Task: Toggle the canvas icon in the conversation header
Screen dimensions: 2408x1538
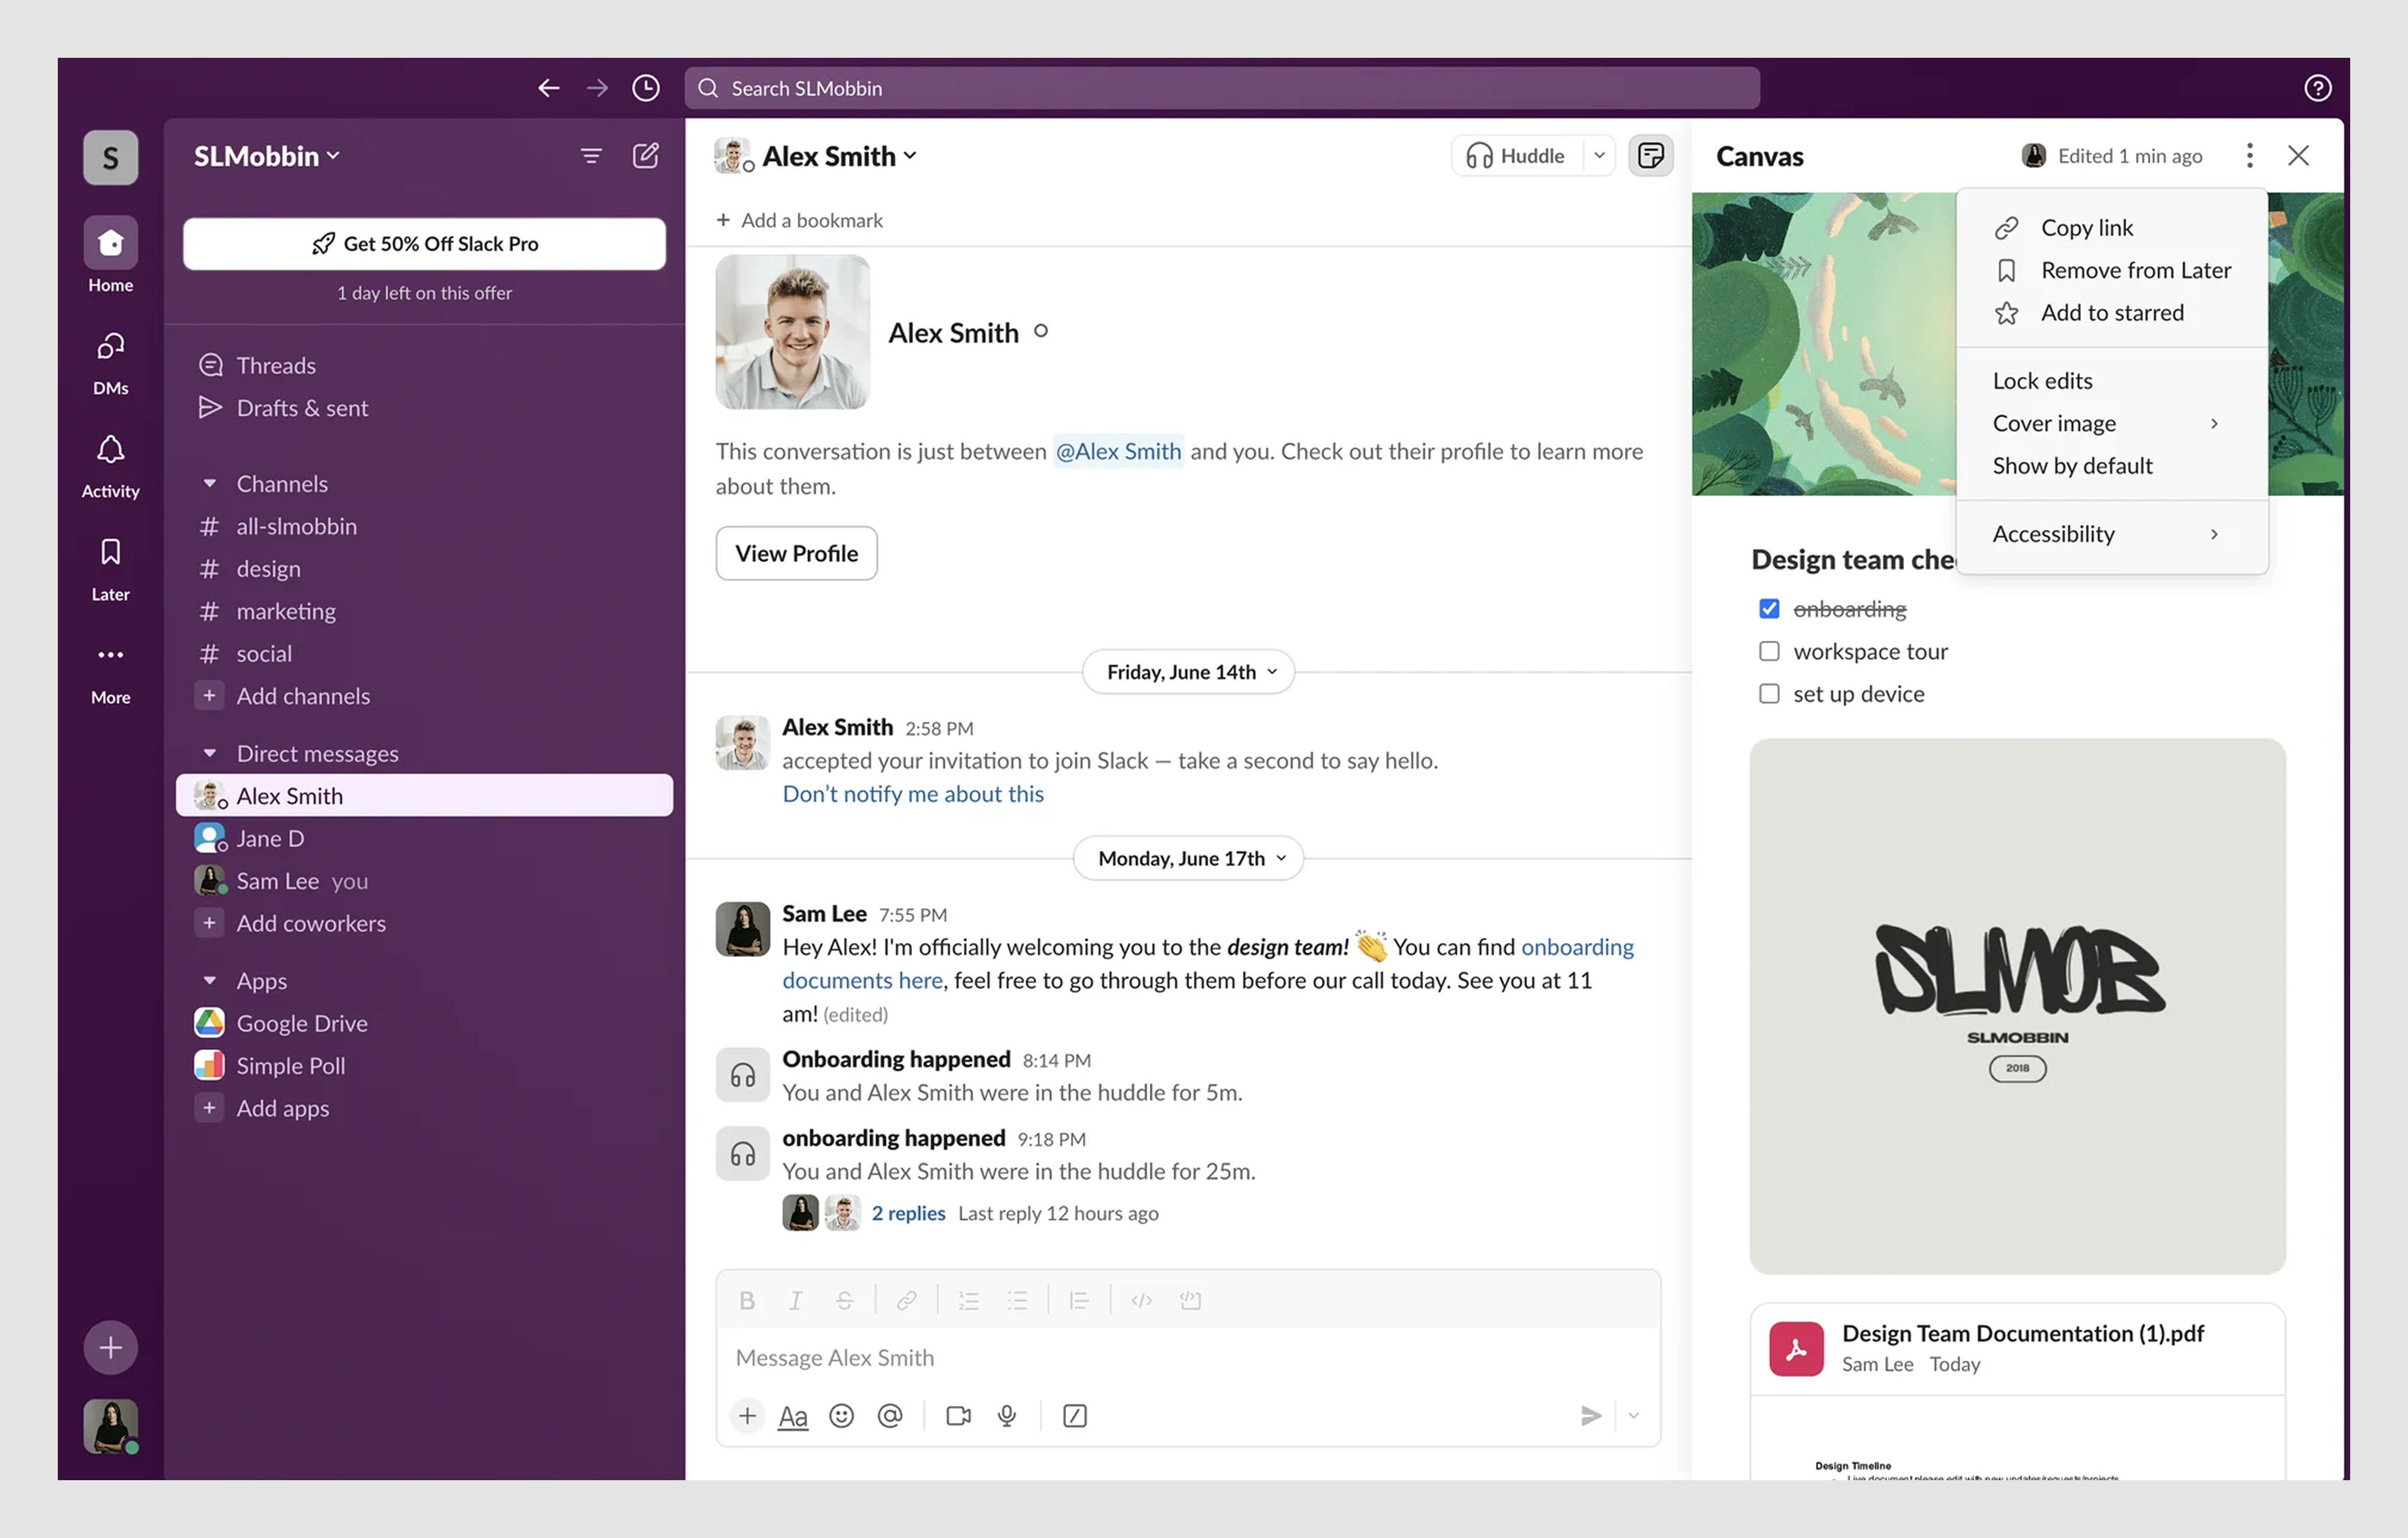Action: pyautogui.click(x=1650, y=156)
